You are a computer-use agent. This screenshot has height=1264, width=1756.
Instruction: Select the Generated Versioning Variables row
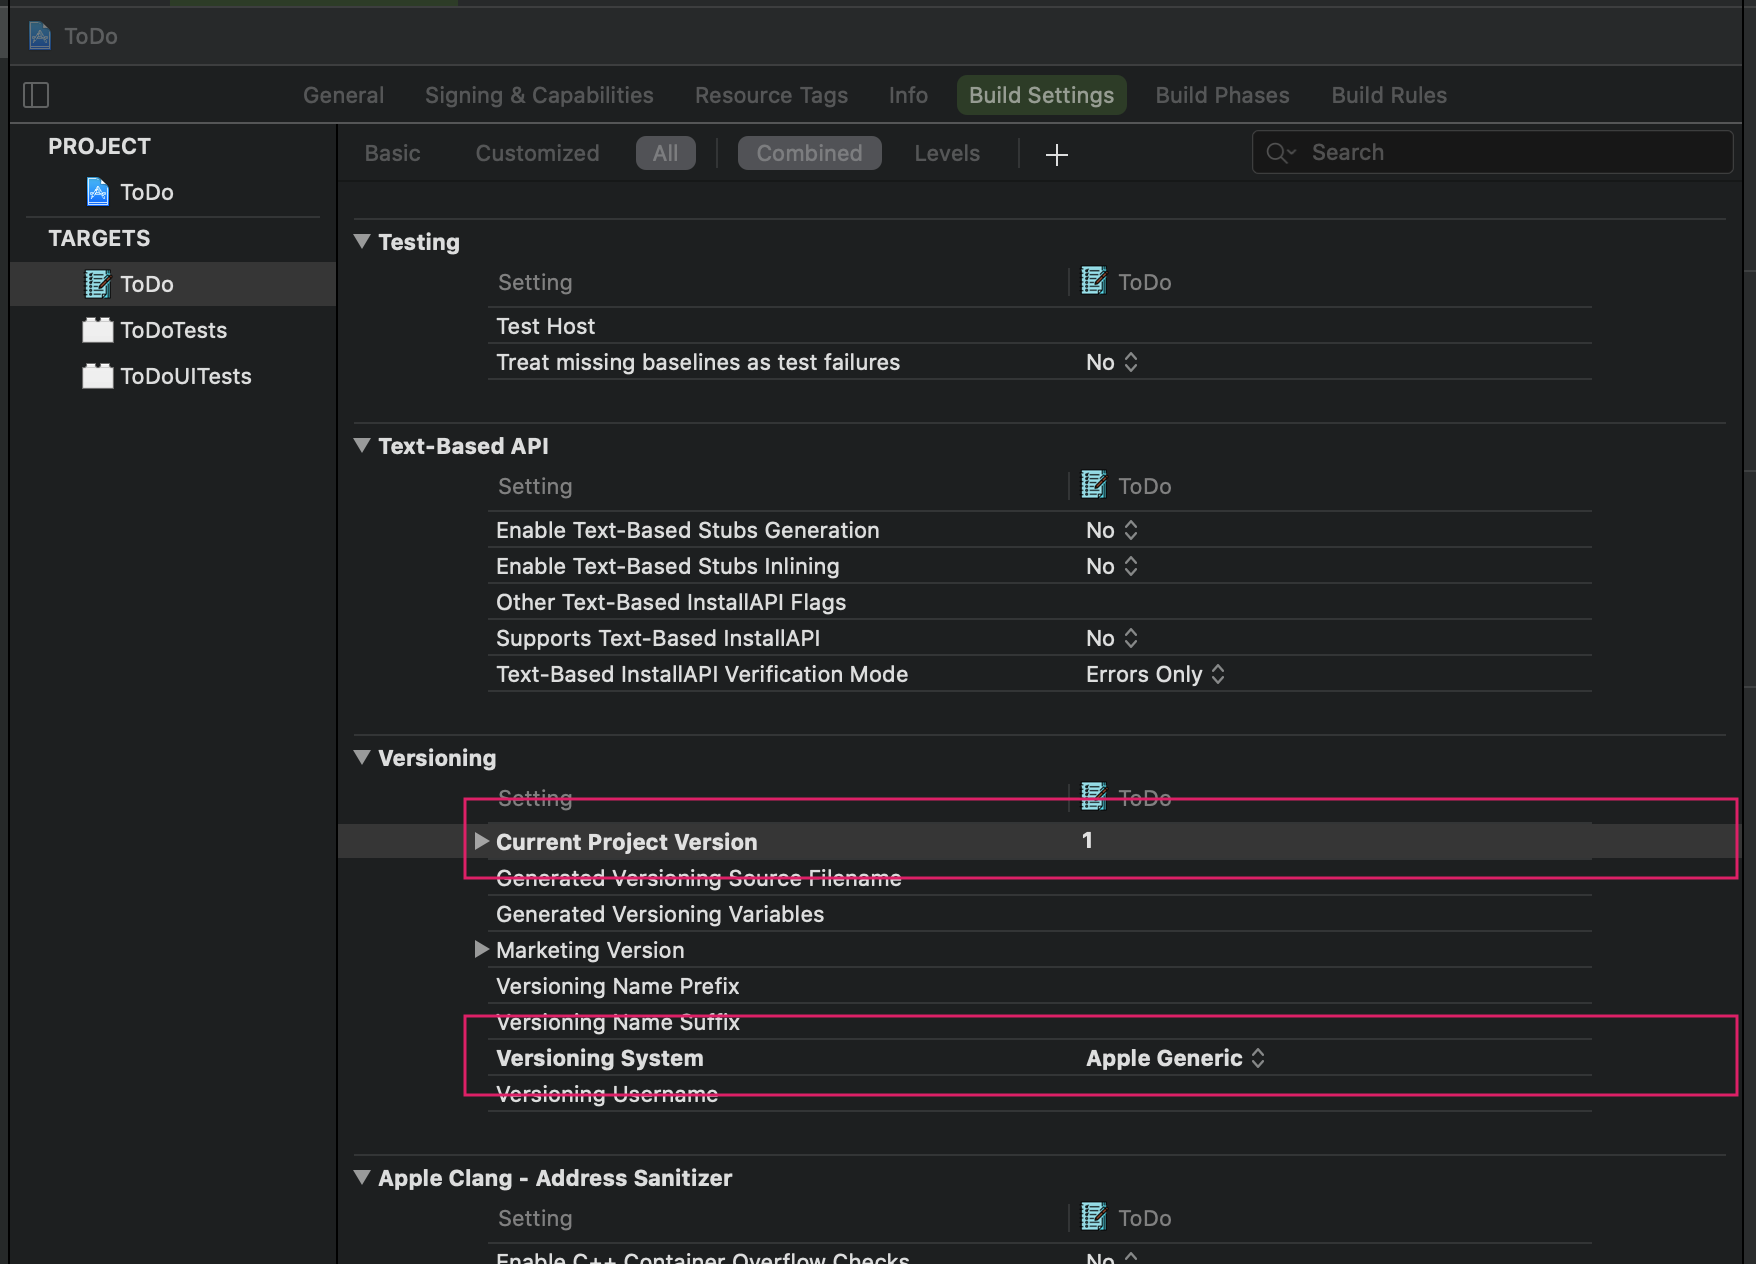tap(1040, 914)
